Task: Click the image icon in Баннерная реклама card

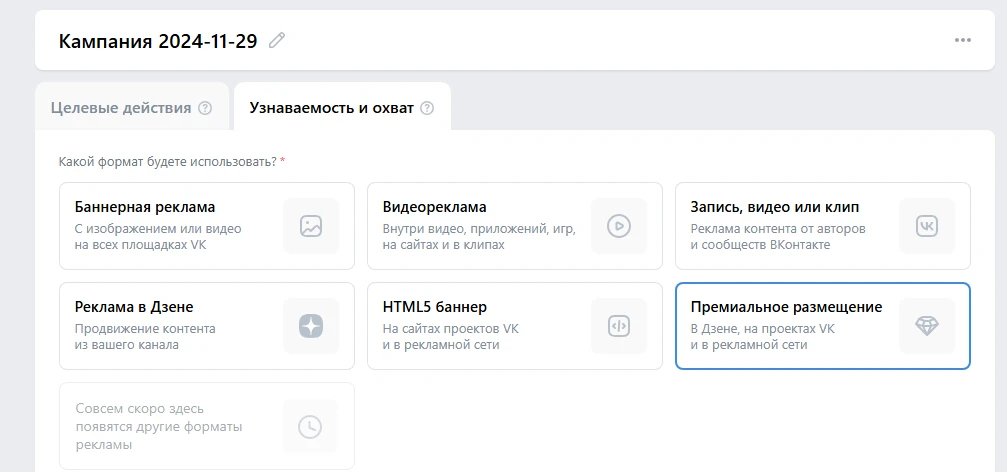Action: click(x=311, y=226)
